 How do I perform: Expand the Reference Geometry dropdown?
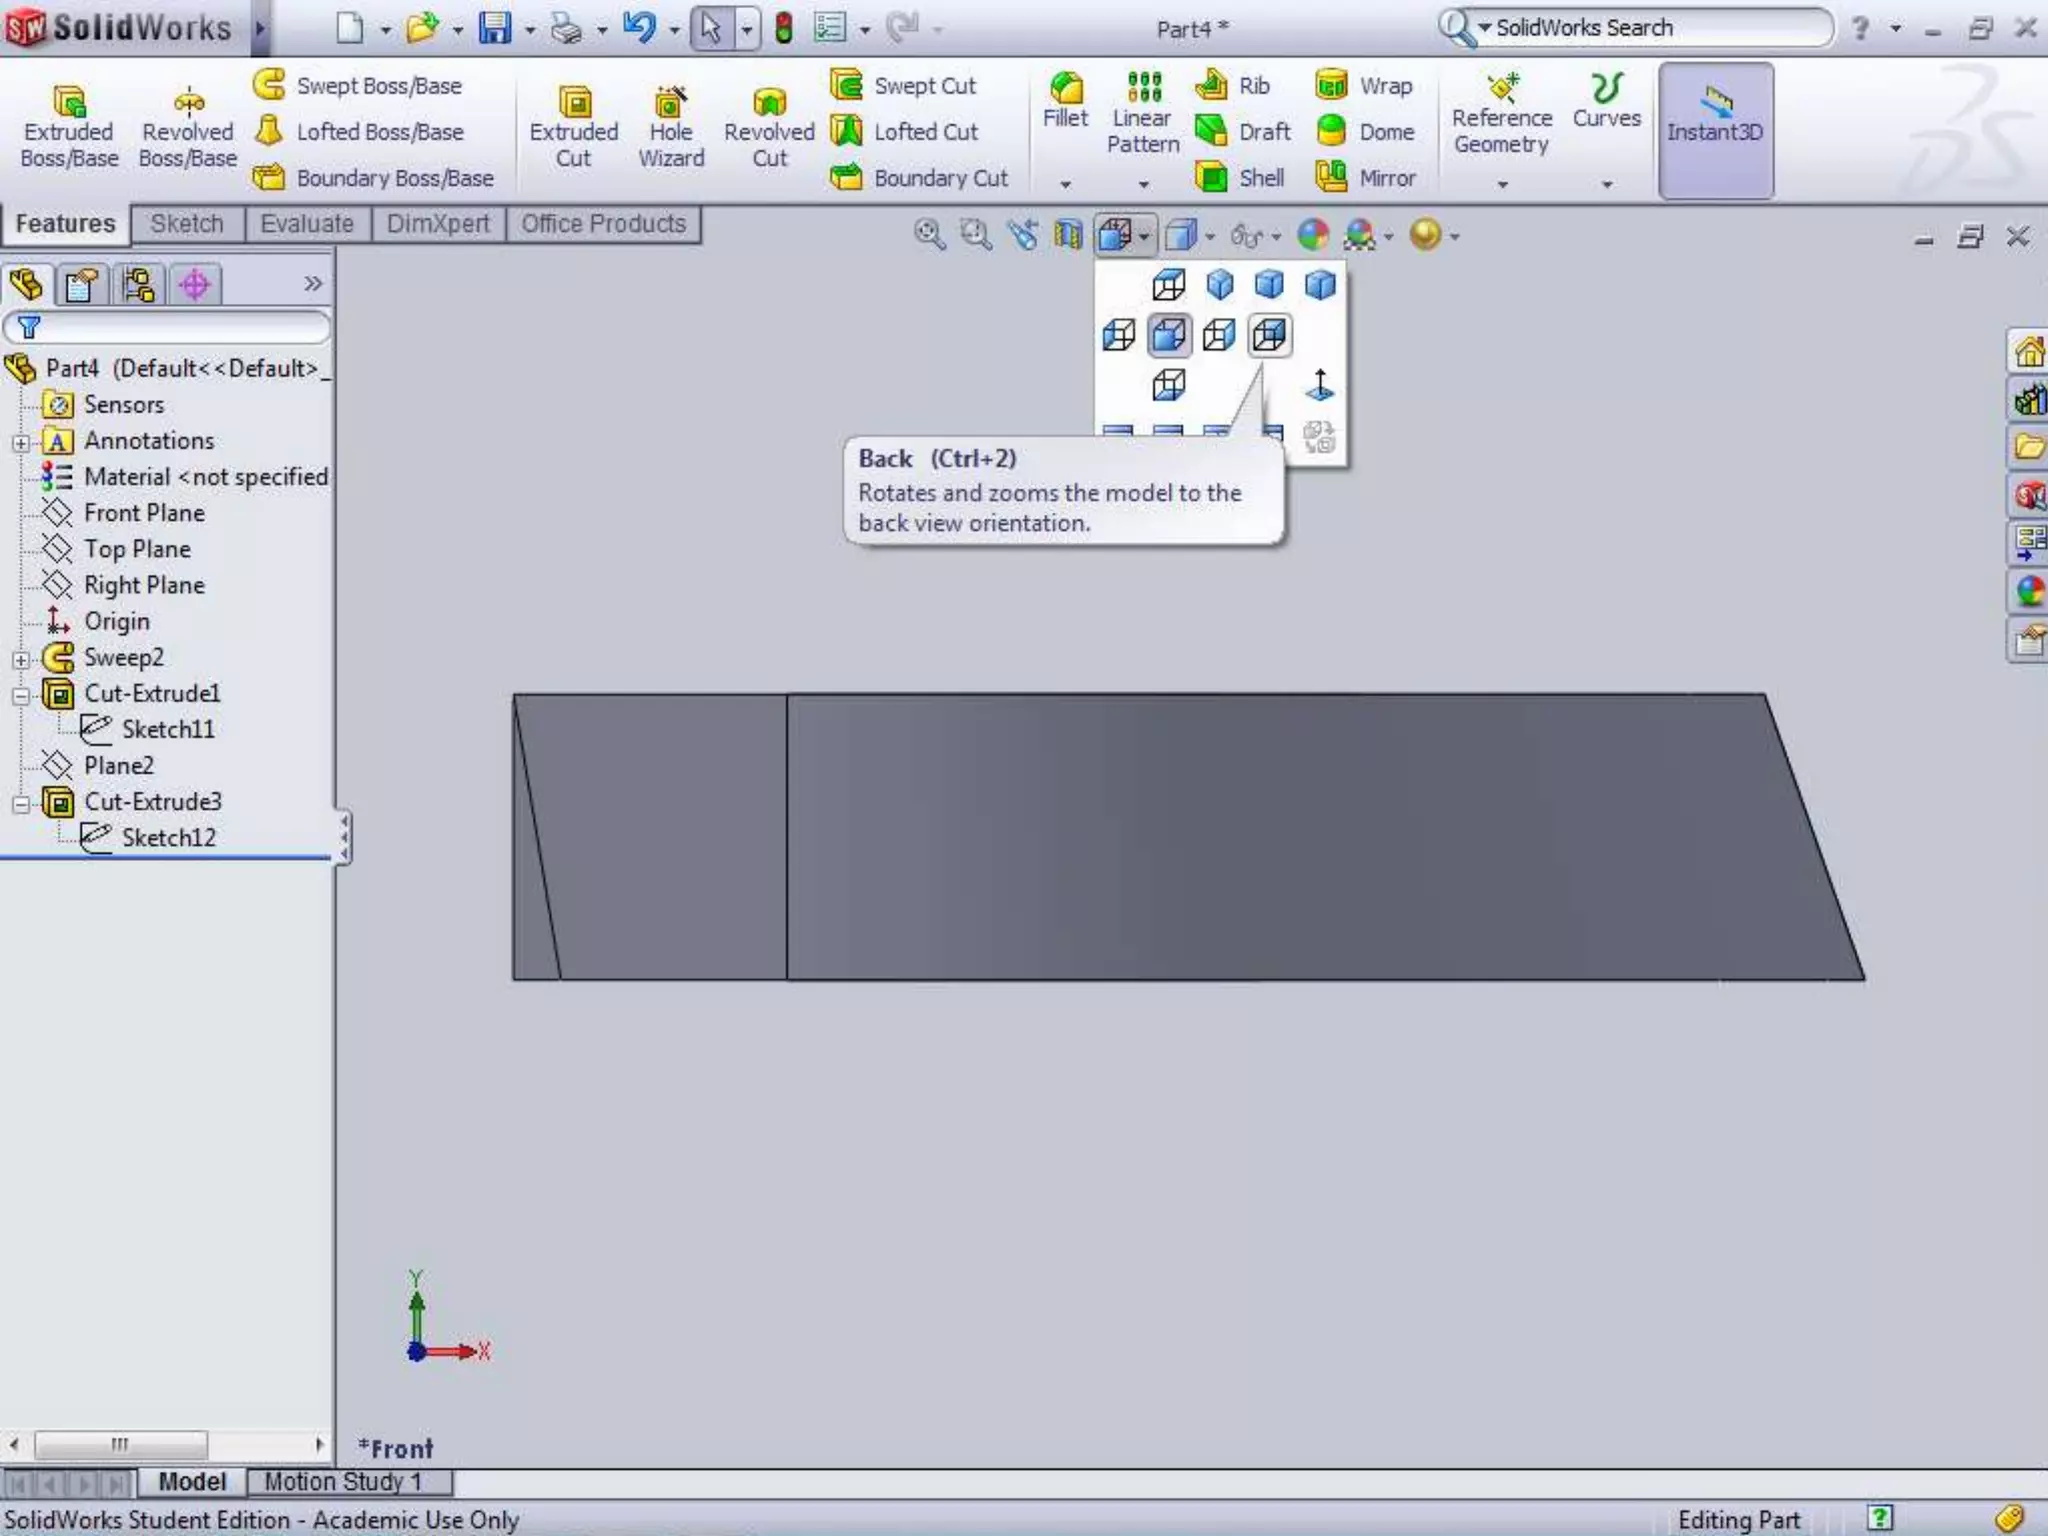click(x=1502, y=184)
